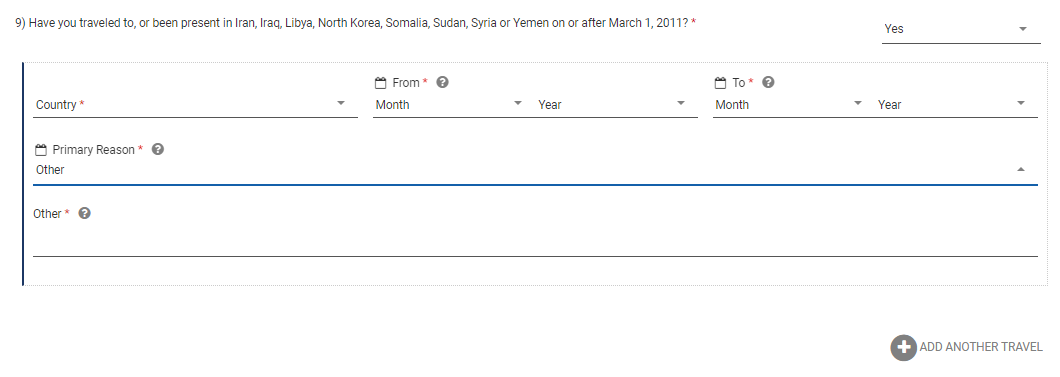Click the calendar icon beside To

720,82
